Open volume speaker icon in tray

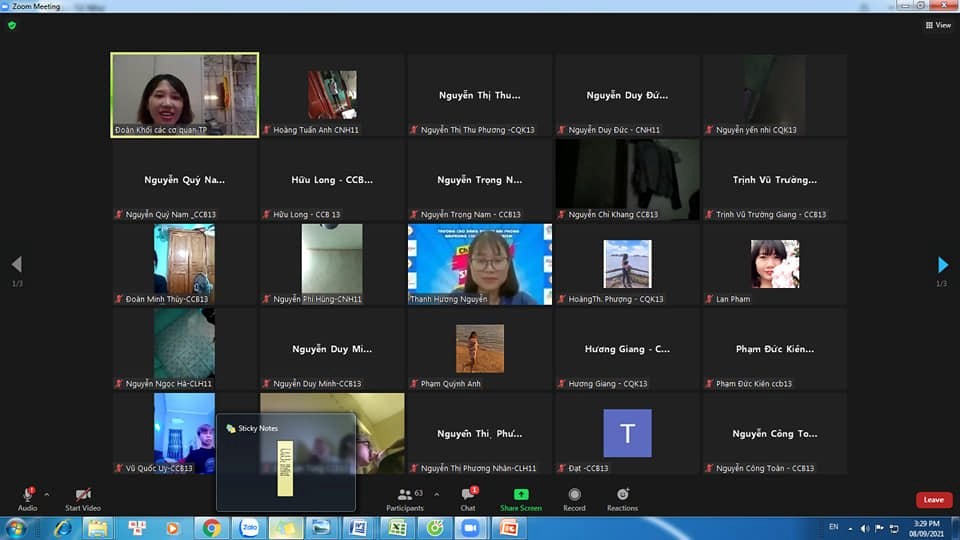click(x=864, y=528)
